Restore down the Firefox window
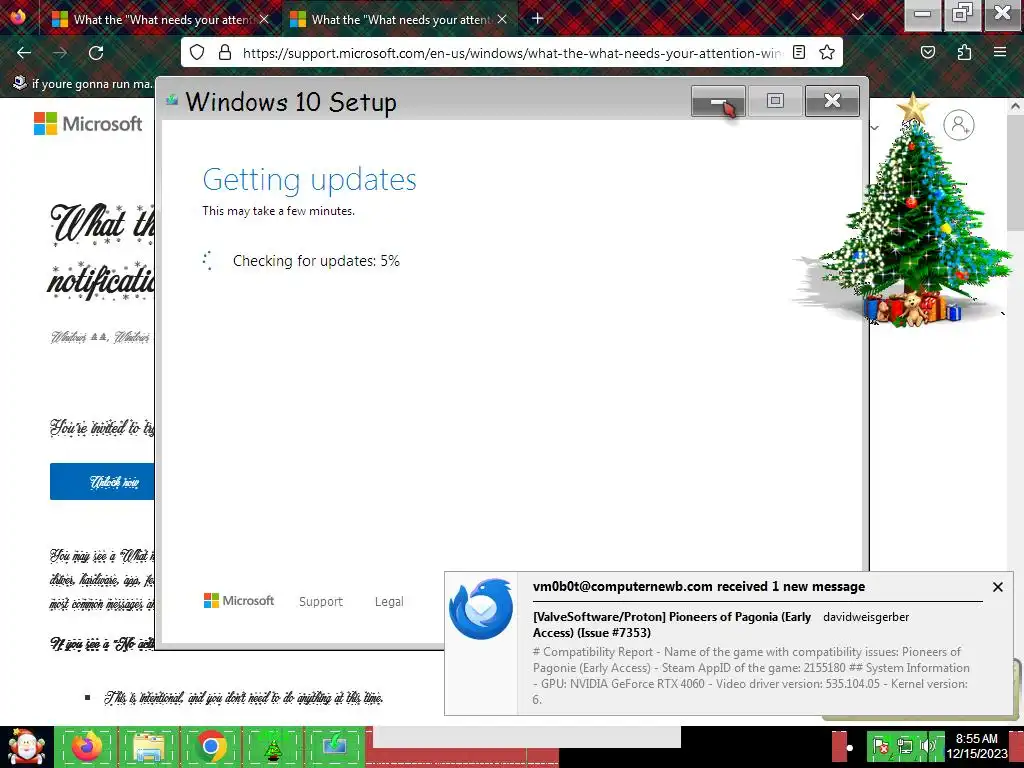This screenshot has height=768, width=1024. point(961,14)
